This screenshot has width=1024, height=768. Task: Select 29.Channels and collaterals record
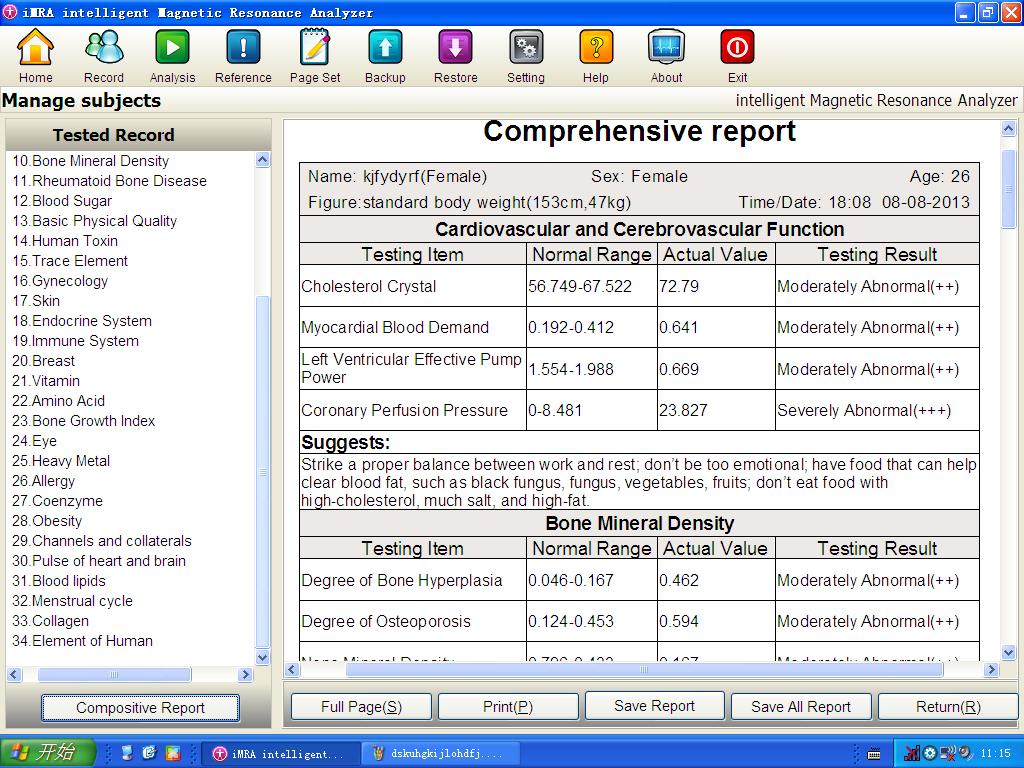coord(102,541)
